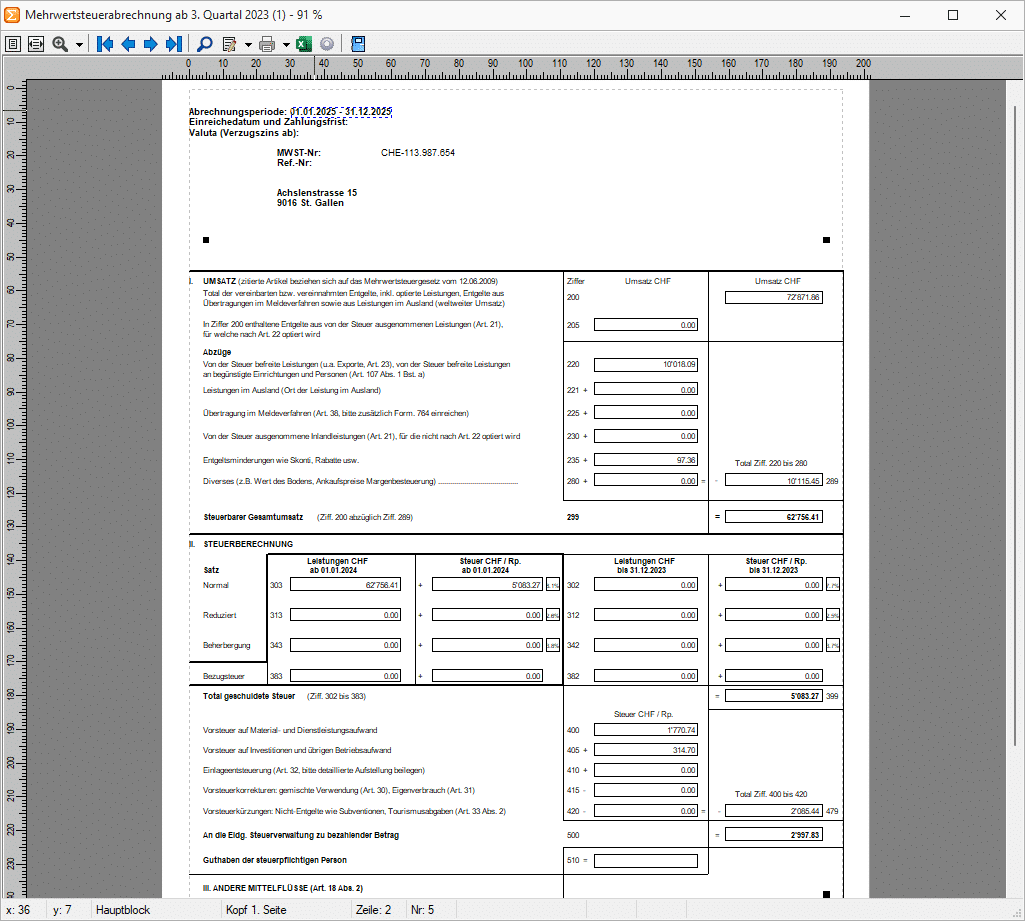Jump to the last page
This screenshot has width=1025, height=921.
coord(173,44)
